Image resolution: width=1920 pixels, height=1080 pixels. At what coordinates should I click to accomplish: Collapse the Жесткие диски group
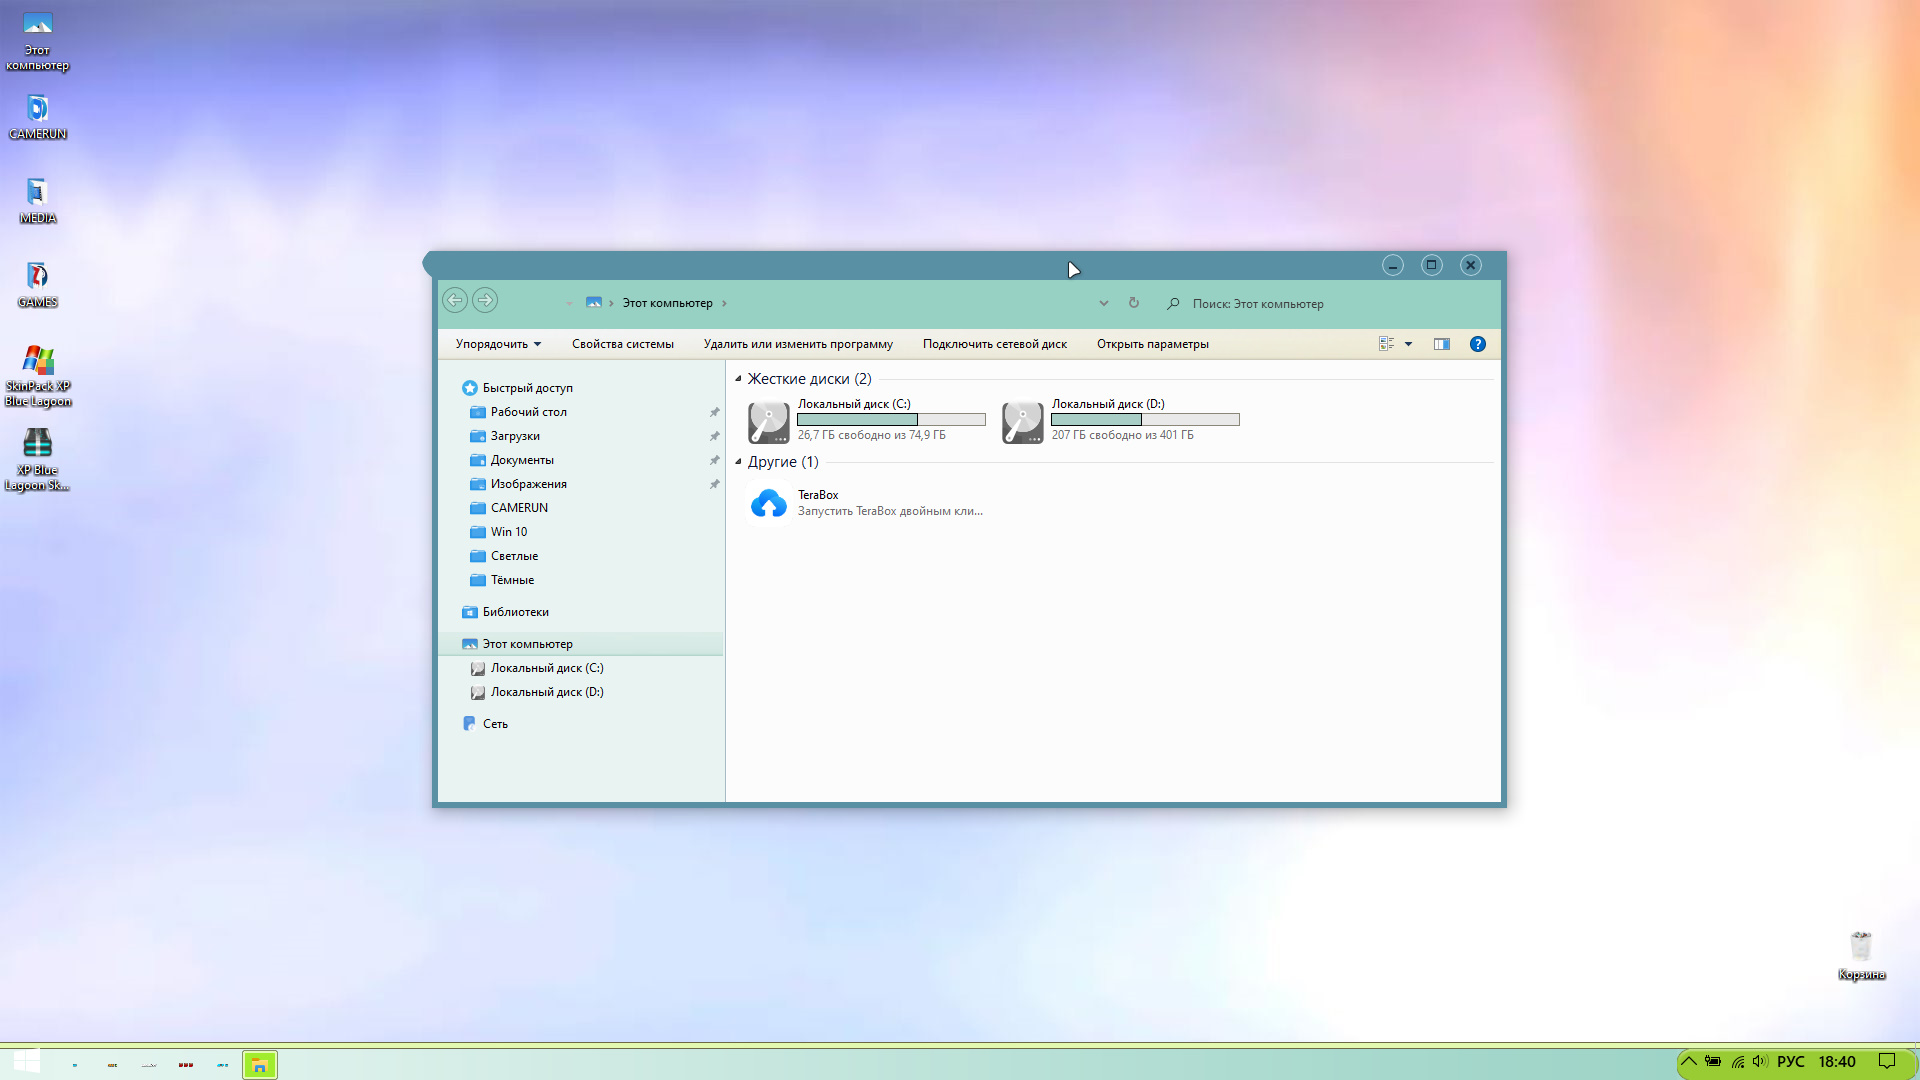(738, 379)
